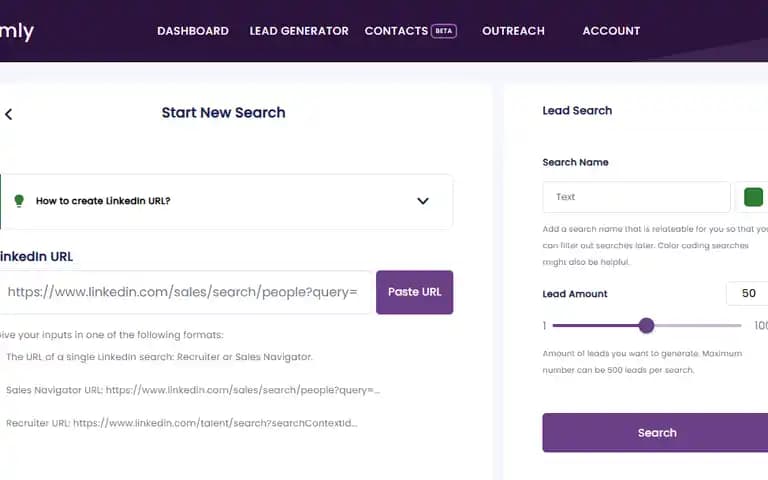Click the back arrow beside Start New Search
Image resolution: width=768 pixels, height=480 pixels.
(8, 114)
